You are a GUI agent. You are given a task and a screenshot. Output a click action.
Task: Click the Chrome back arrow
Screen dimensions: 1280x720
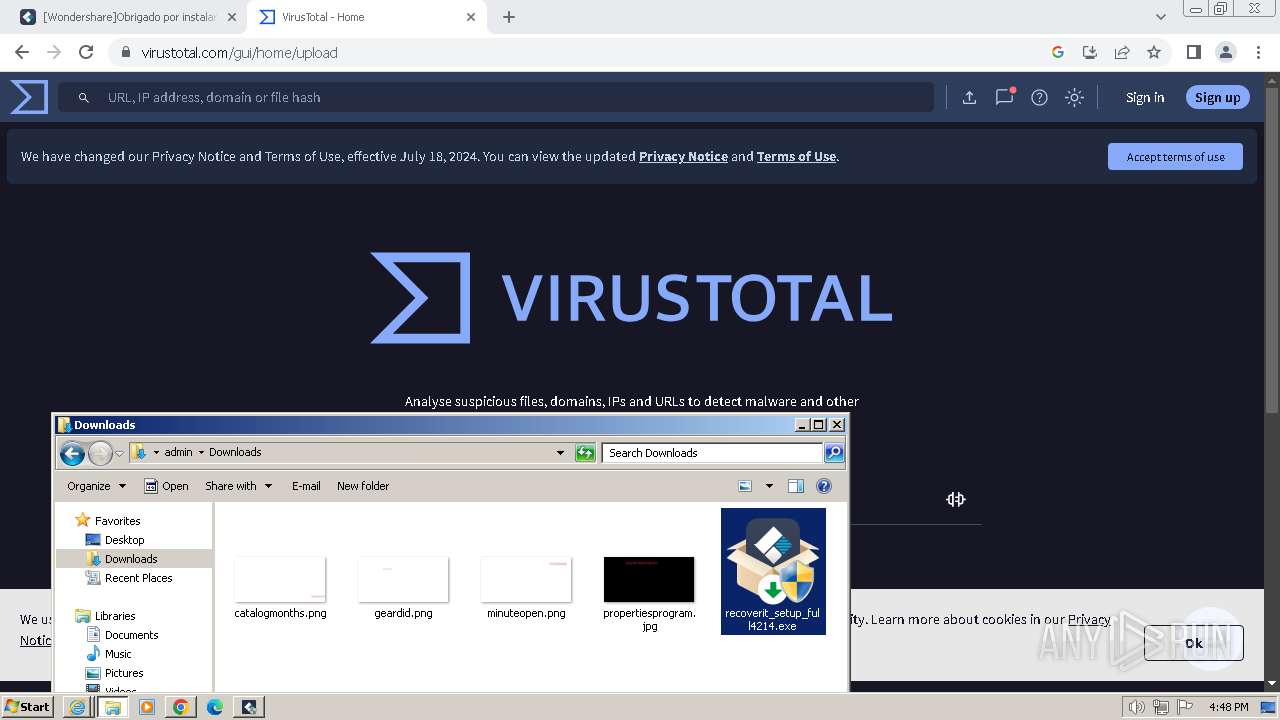[22, 52]
